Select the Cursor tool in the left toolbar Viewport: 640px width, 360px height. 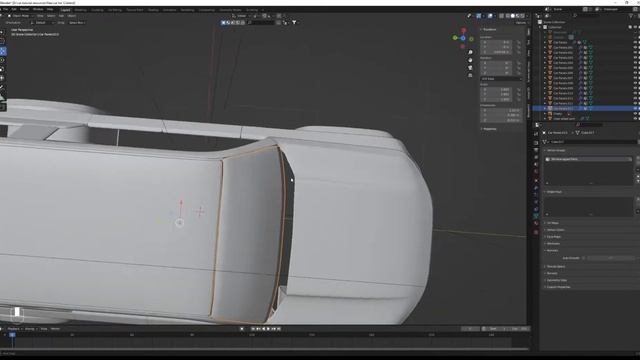pyautogui.click(x=2, y=41)
